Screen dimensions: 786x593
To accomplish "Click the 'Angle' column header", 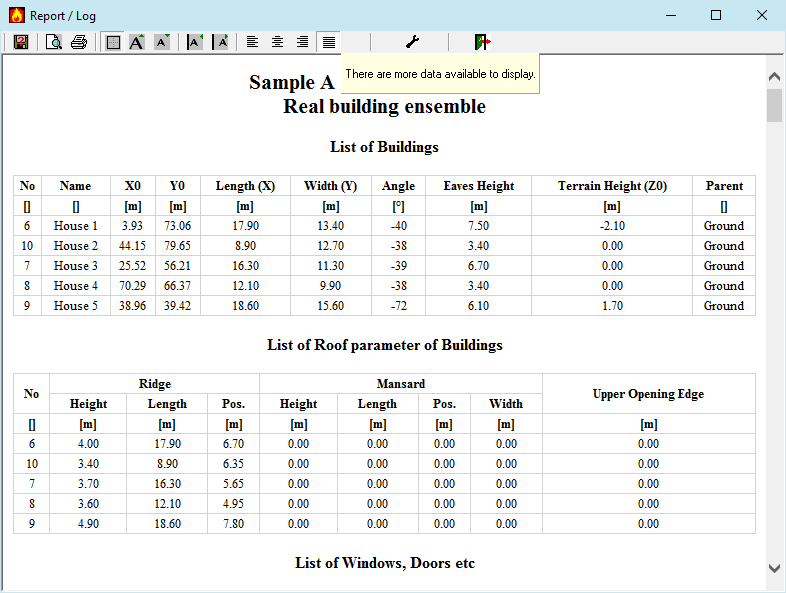I will pyautogui.click(x=399, y=186).
